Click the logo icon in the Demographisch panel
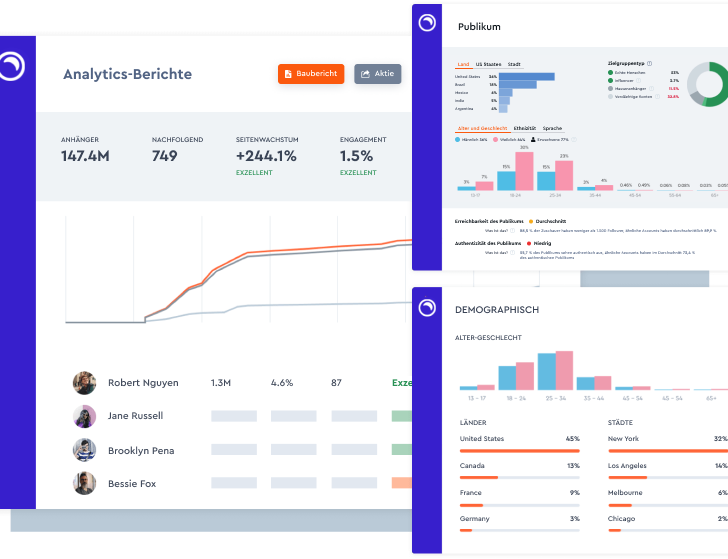The image size is (728, 559). coord(428,308)
